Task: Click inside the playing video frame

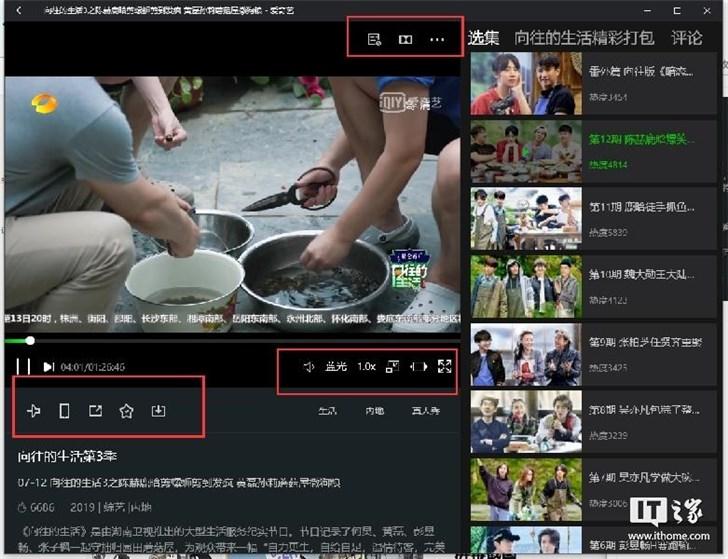Action: point(232,204)
